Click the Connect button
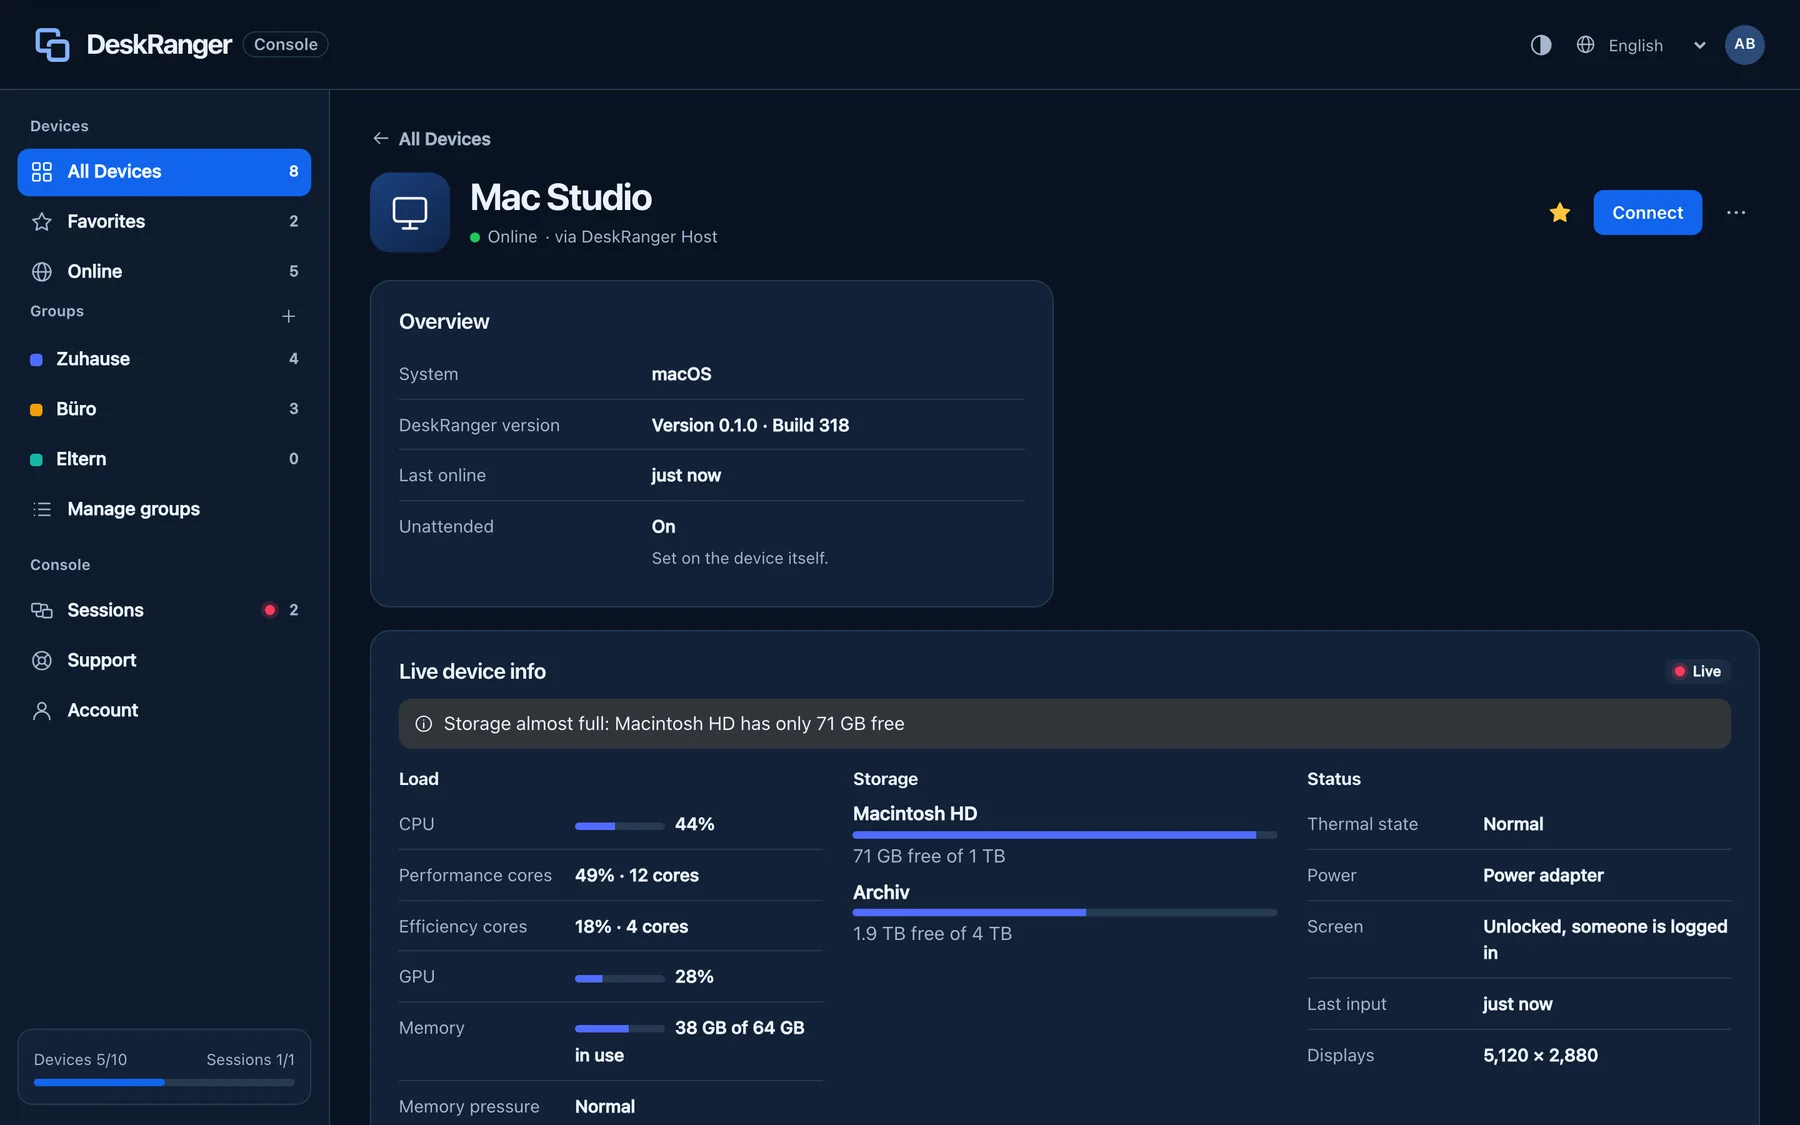The height and width of the screenshot is (1125, 1800). [1647, 212]
